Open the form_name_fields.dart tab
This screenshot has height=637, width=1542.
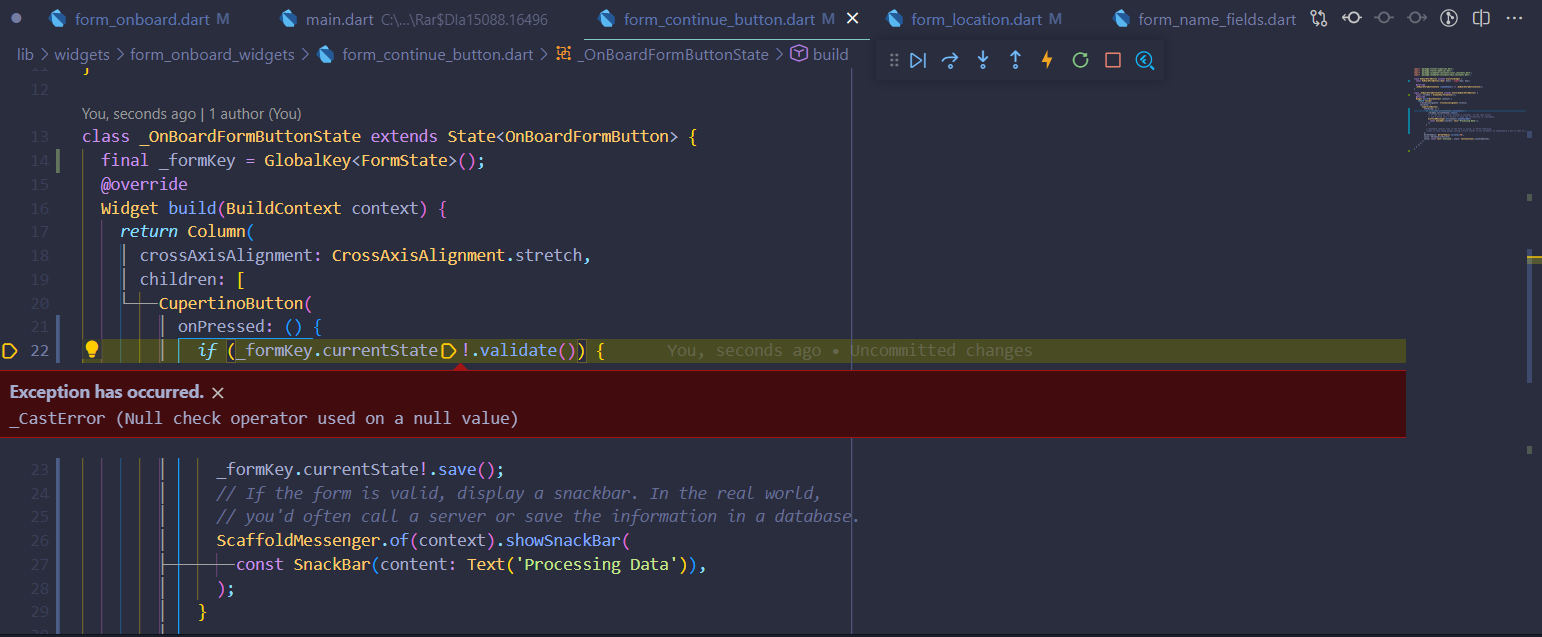[x=1204, y=19]
